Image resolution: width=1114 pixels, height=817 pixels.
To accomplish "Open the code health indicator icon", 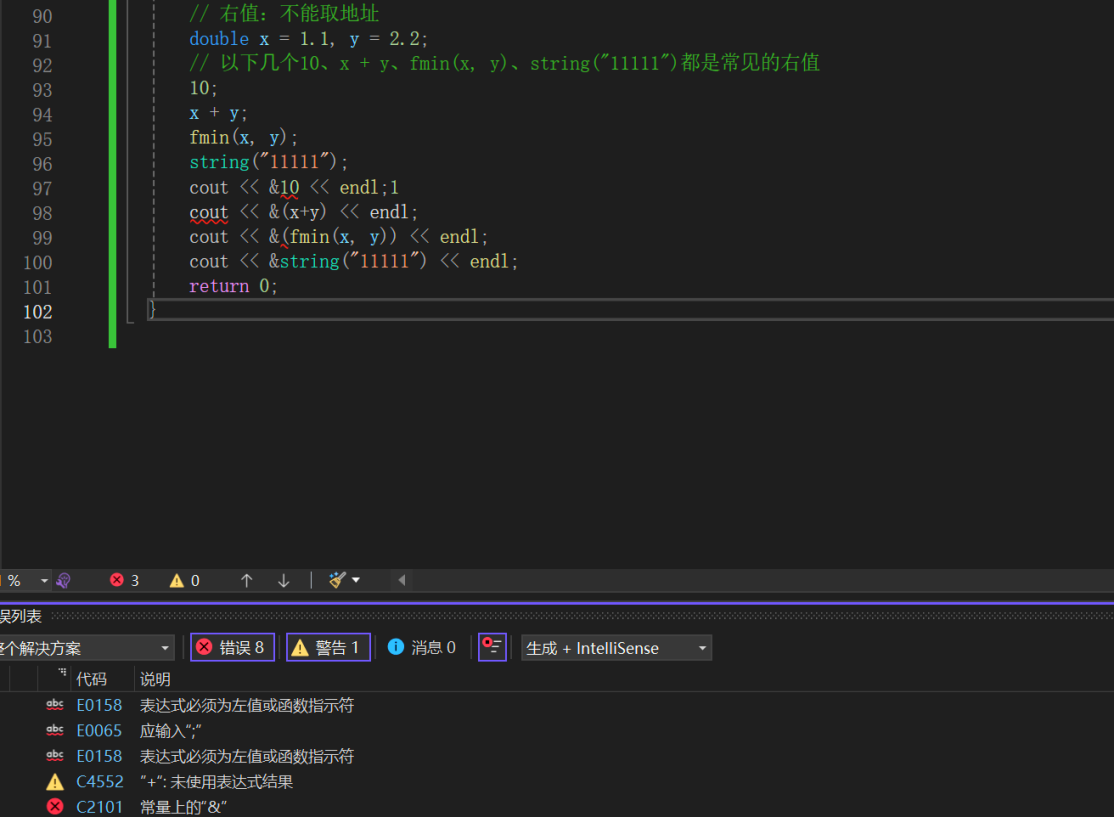I will click(x=64, y=581).
